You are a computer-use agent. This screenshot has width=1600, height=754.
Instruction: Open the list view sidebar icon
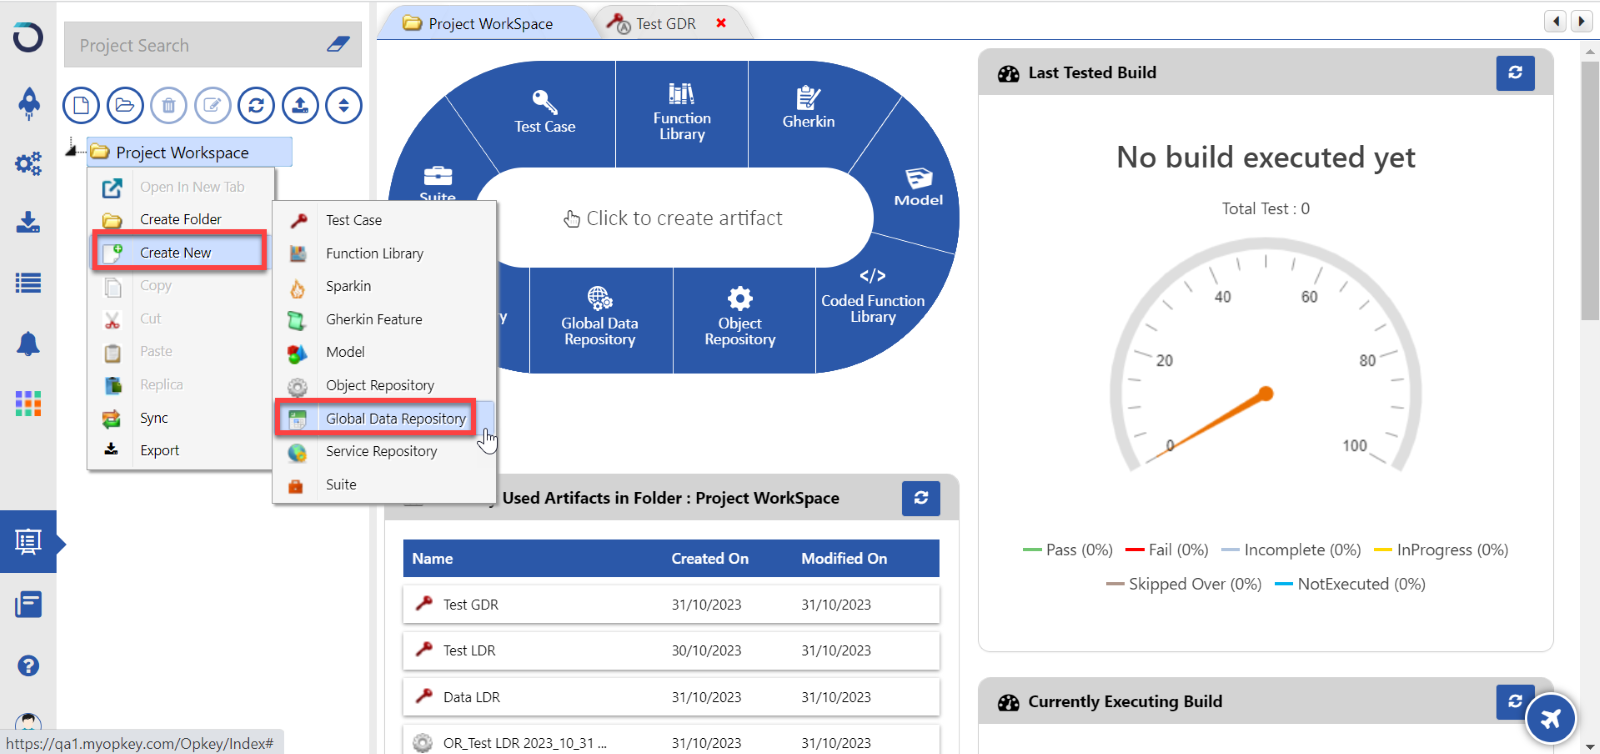tap(28, 283)
